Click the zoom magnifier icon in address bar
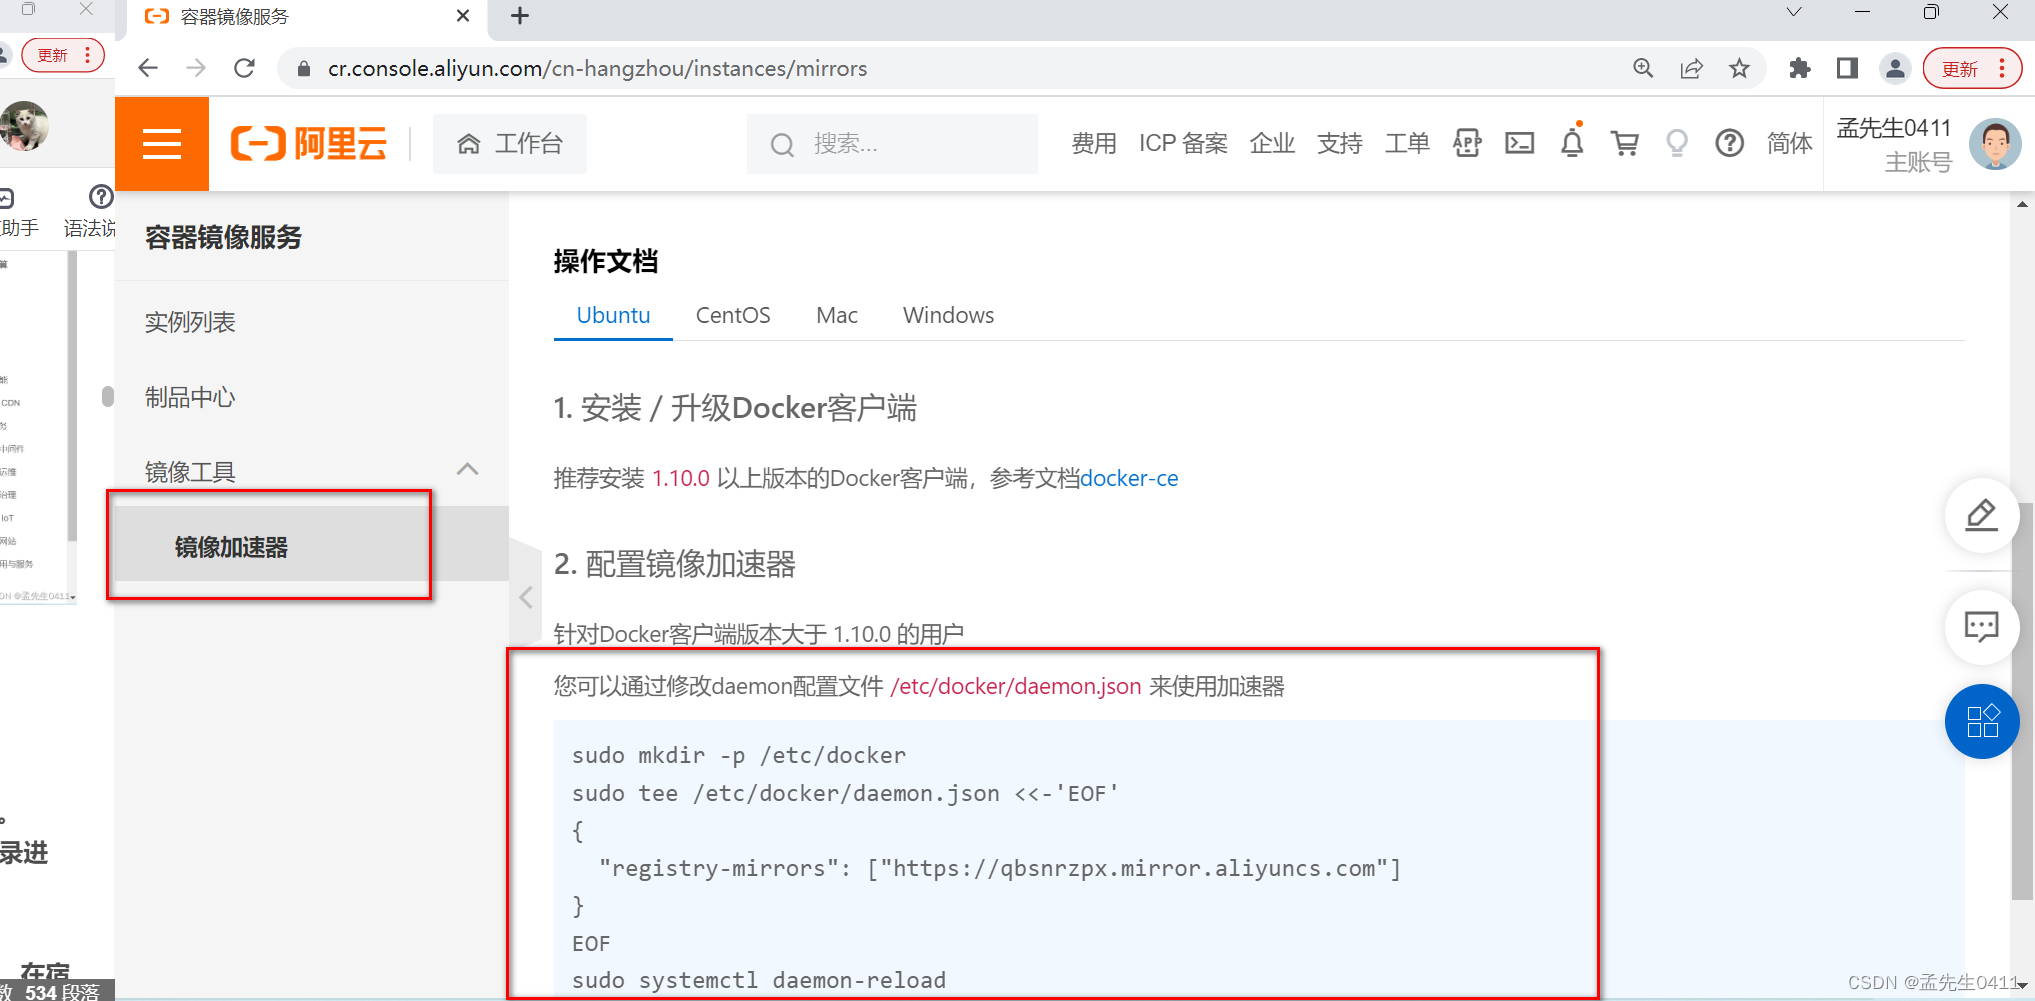This screenshot has width=2035, height=1001. coord(1643,68)
